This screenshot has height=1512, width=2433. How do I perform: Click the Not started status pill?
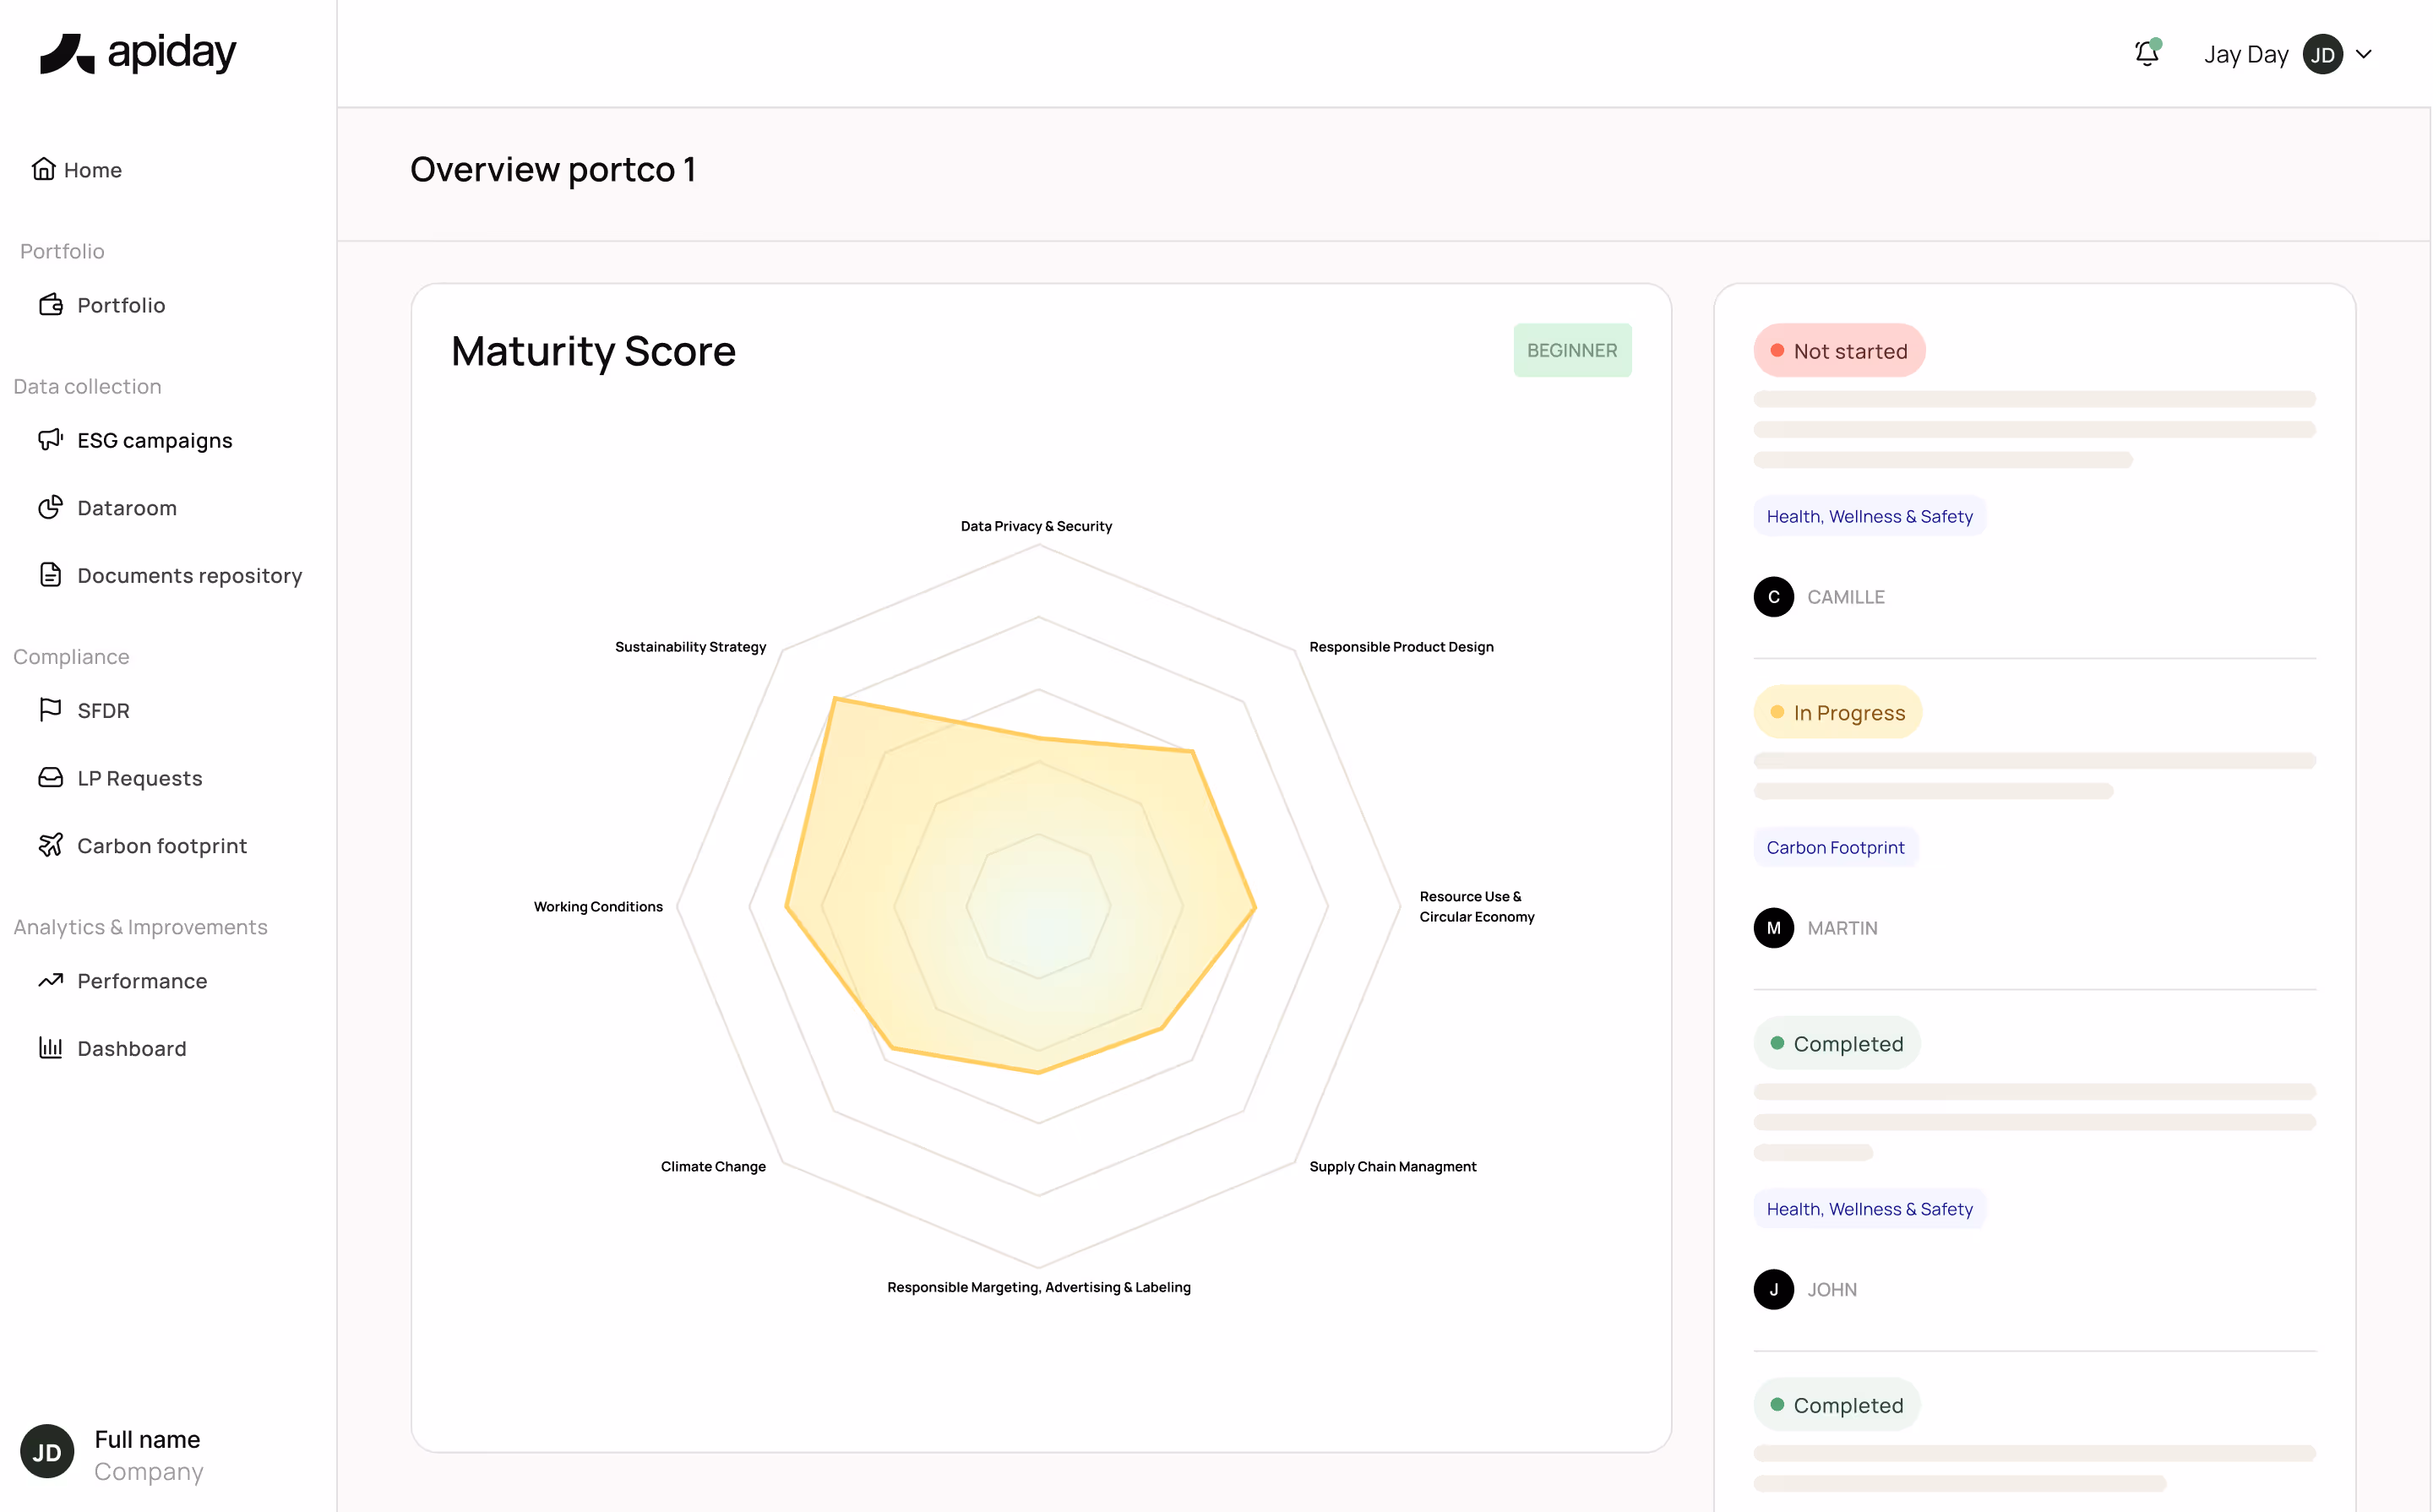[x=1838, y=351]
